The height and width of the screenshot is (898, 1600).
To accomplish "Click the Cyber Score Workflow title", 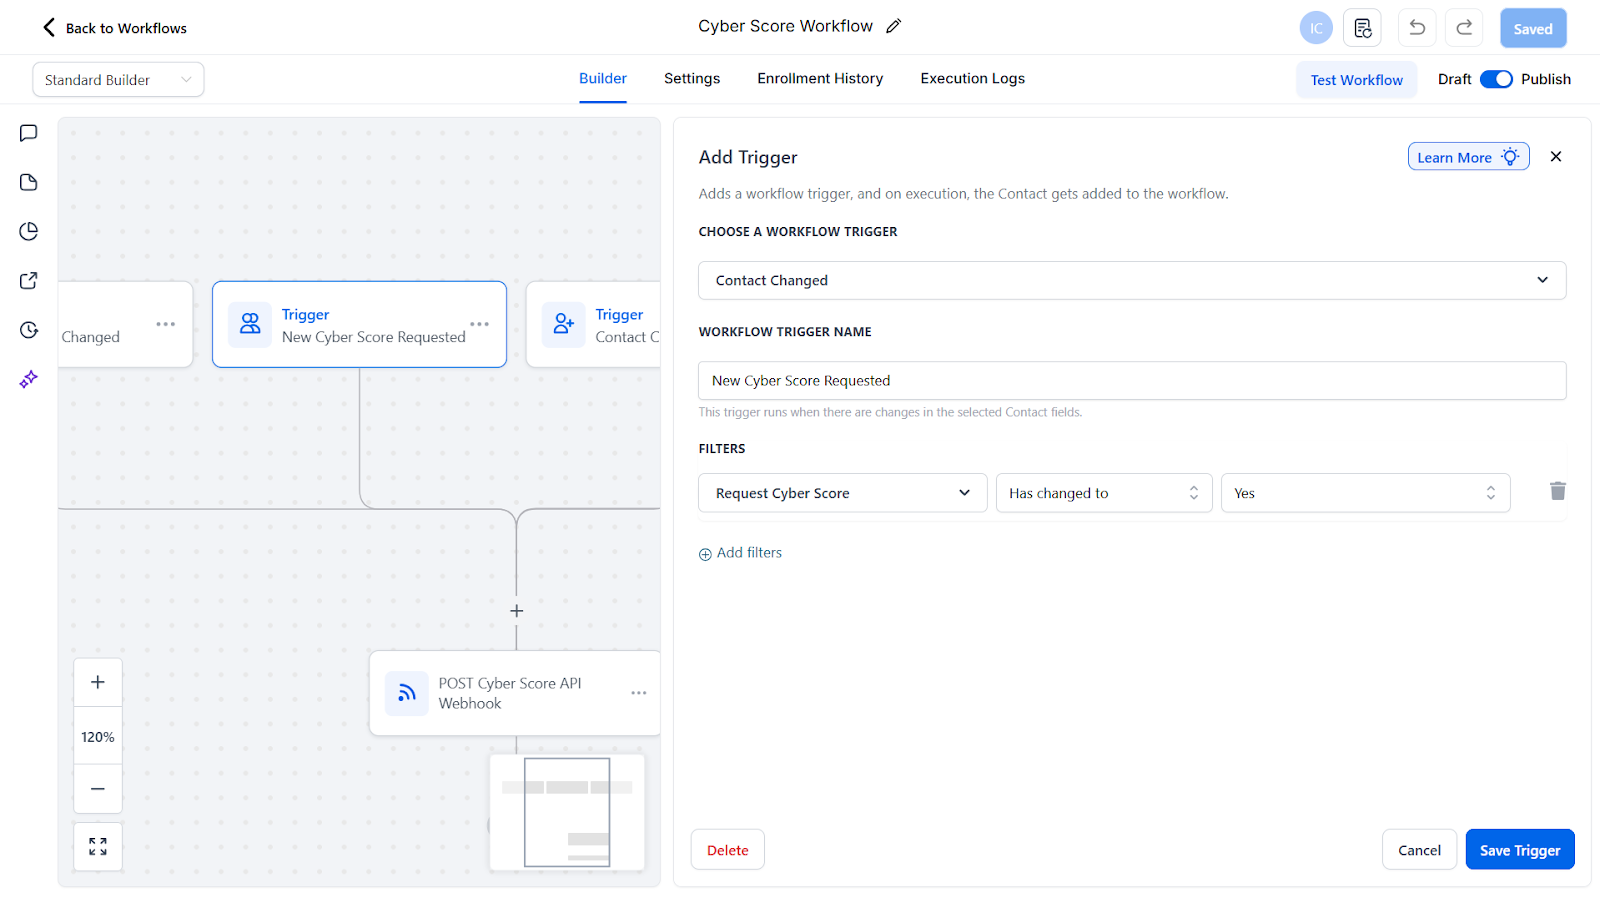I will click(x=785, y=26).
